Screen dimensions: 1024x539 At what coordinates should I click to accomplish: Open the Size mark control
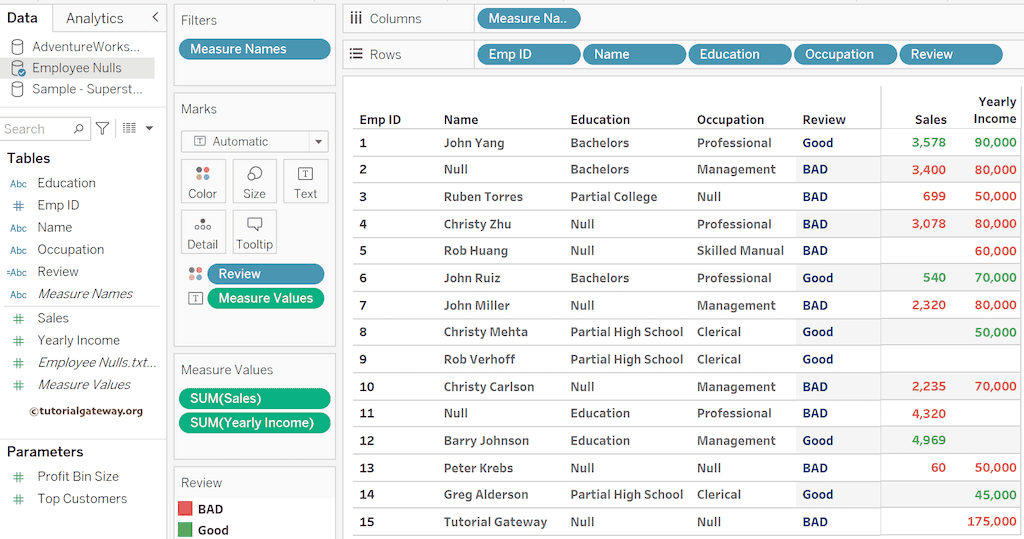coord(254,182)
